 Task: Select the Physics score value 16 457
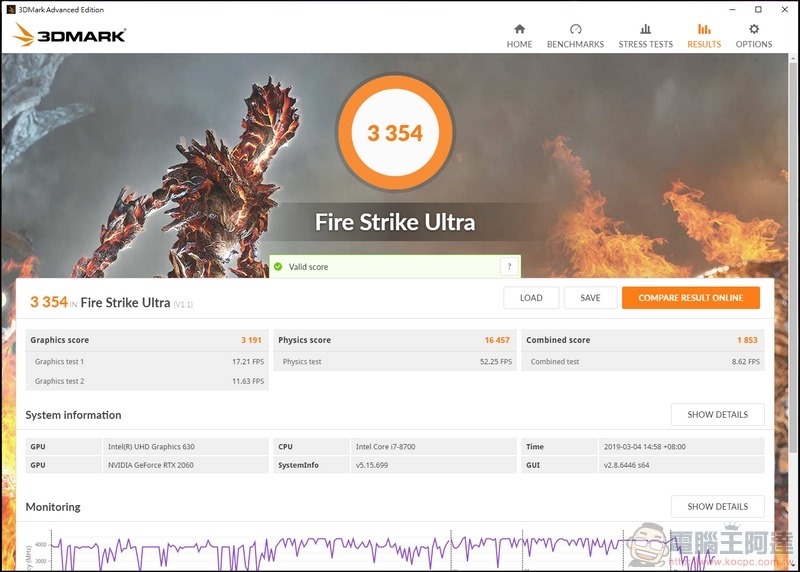pyautogui.click(x=497, y=340)
